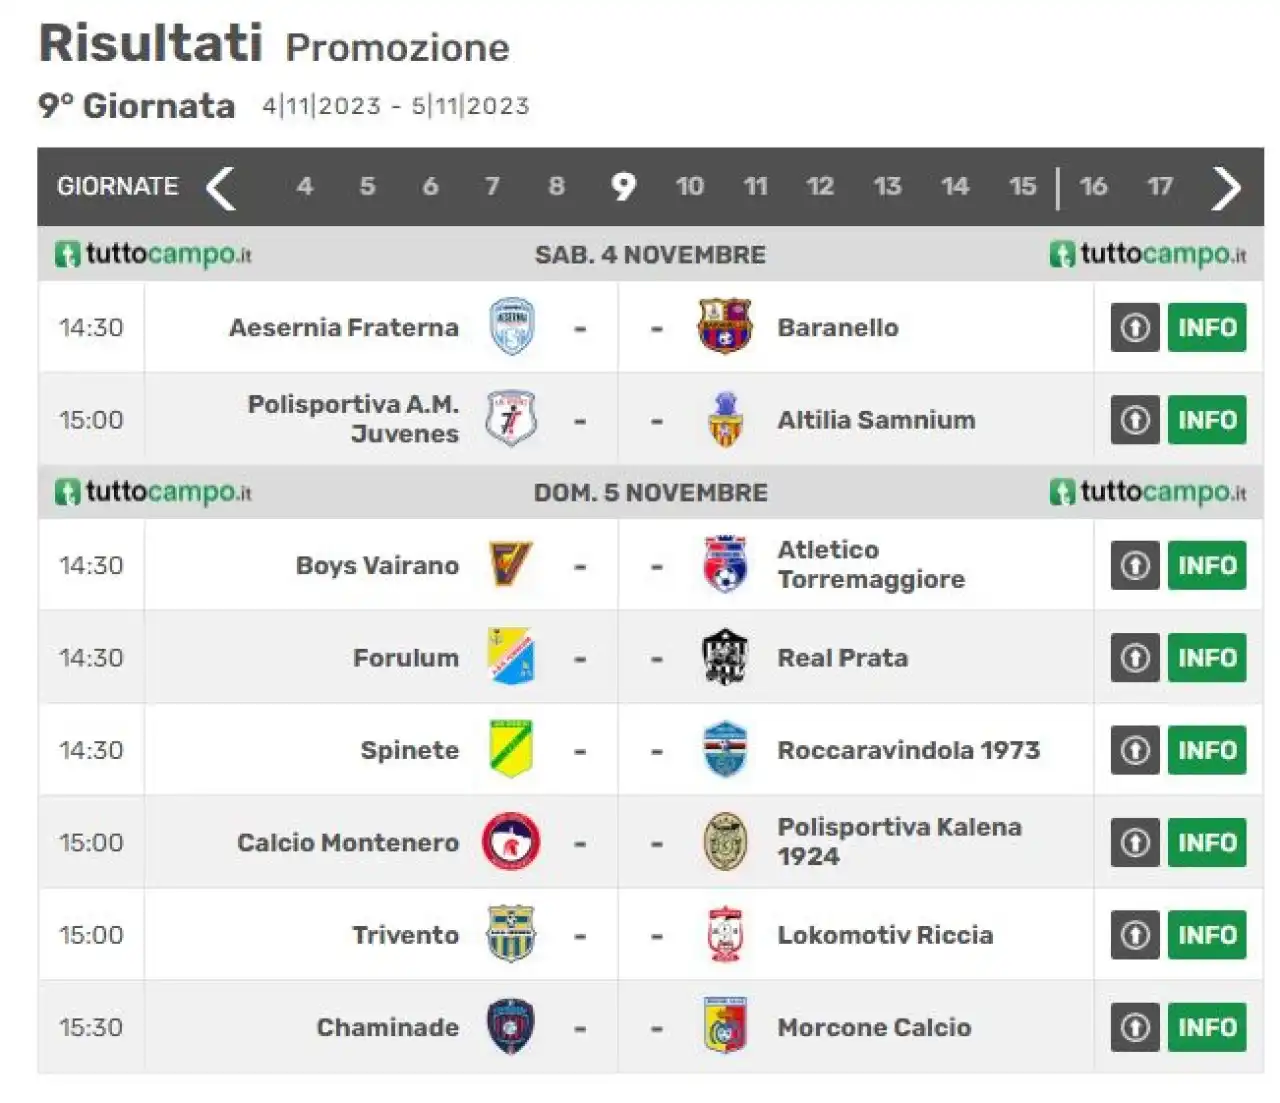Open the Altilia Samnium crest
Viewport: 1280px width, 1103px height.
point(725,419)
